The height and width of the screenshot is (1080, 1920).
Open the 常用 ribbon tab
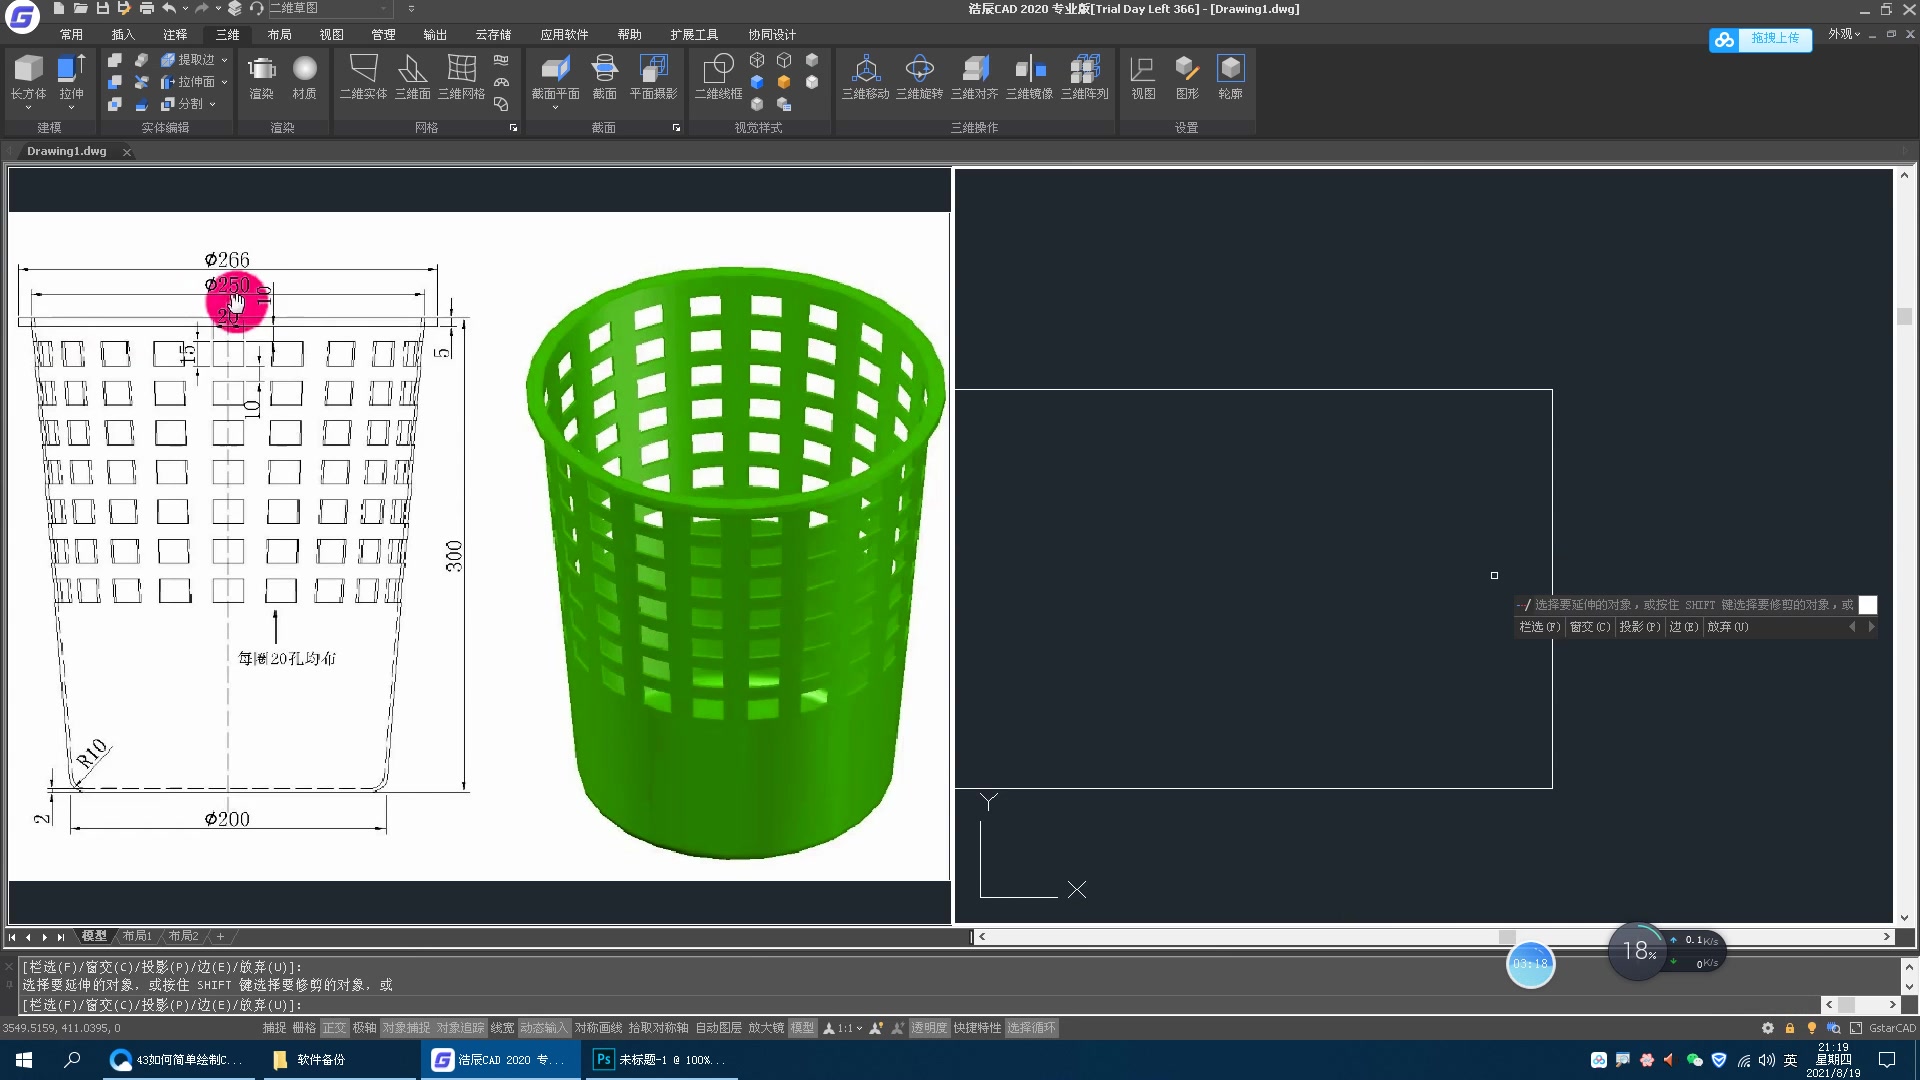pyautogui.click(x=71, y=34)
